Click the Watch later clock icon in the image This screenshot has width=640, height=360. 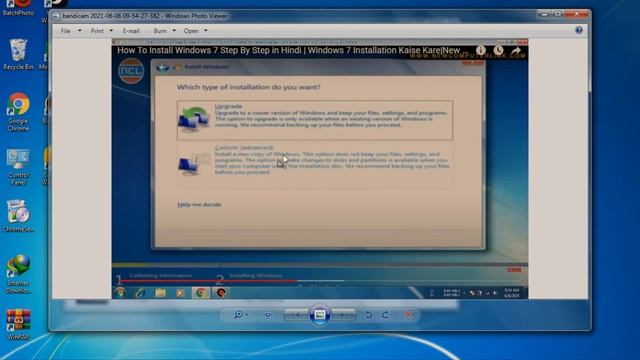tap(498, 50)
